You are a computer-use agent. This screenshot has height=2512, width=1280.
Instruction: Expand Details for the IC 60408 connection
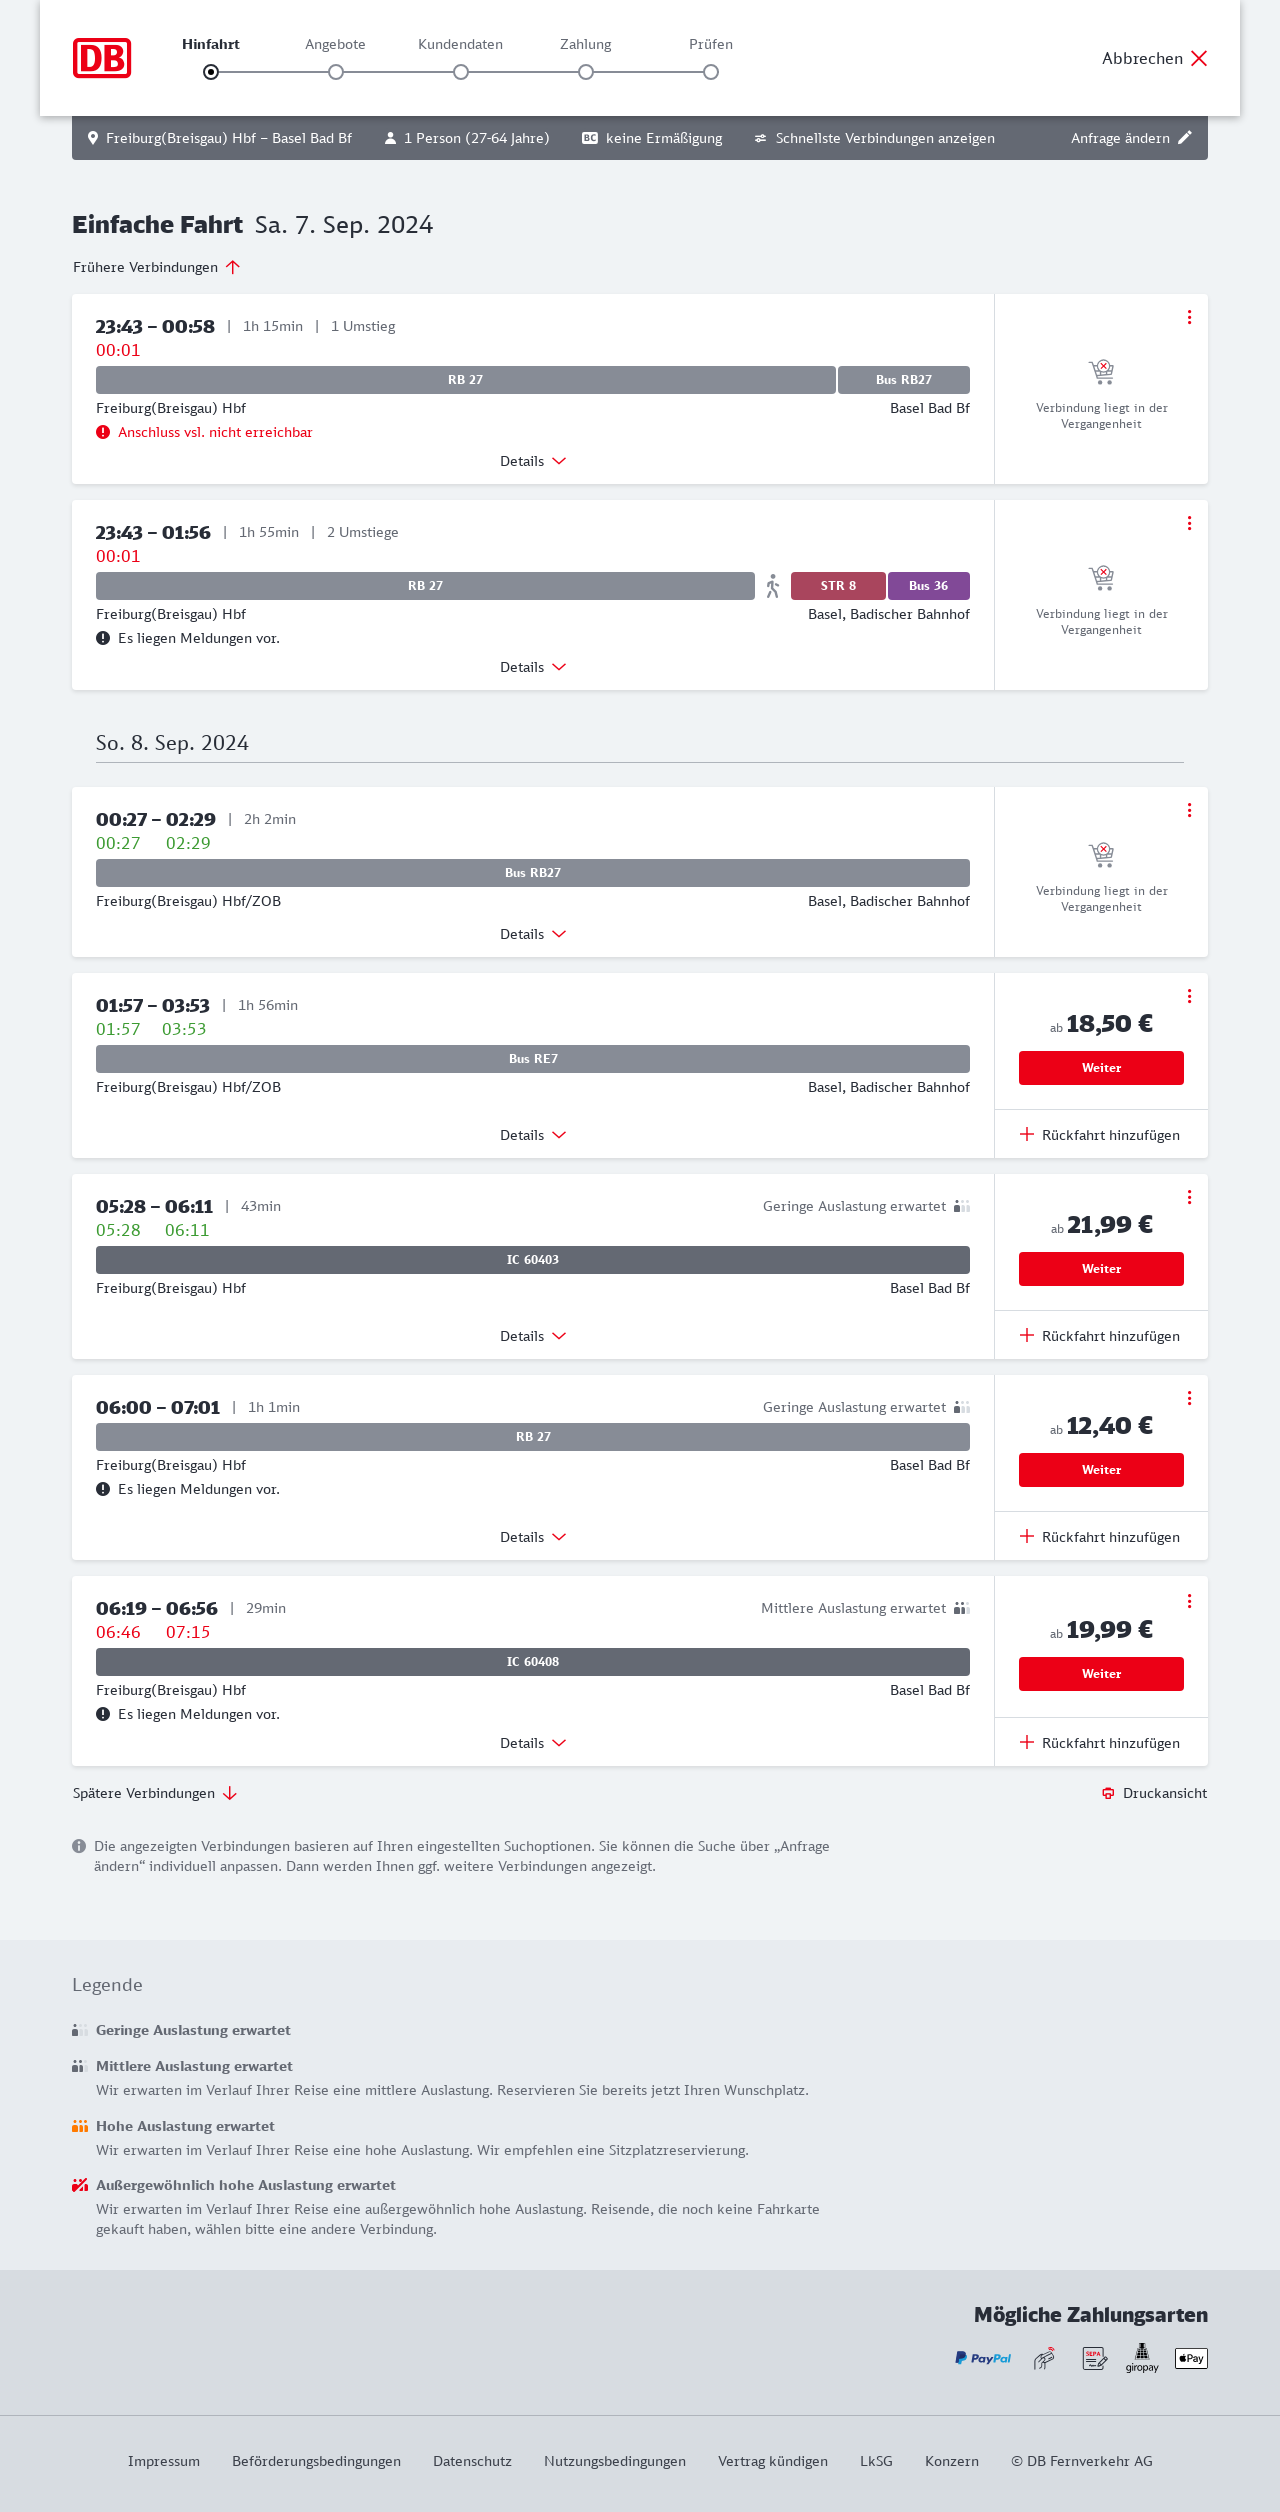[533, 1743]
